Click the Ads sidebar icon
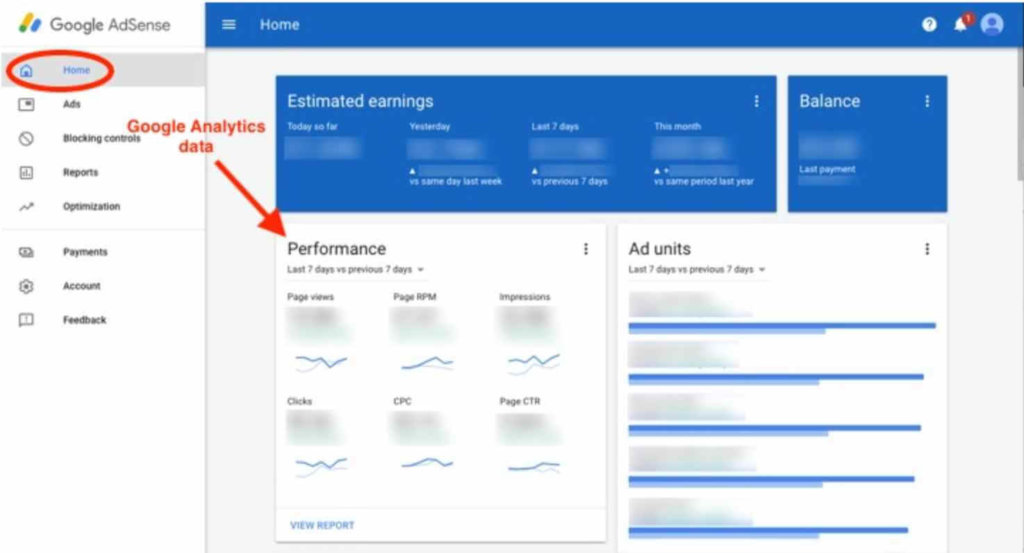 coord(27,104)
